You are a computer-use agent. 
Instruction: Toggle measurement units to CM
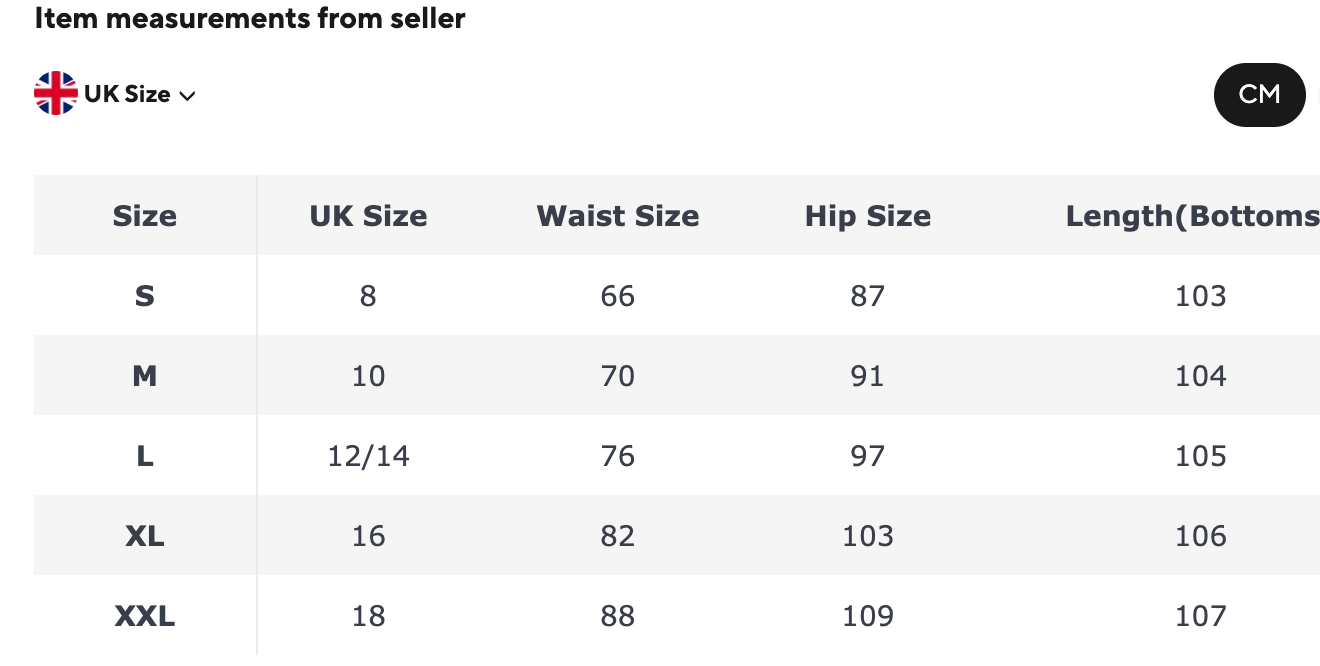coord(1259,94)
